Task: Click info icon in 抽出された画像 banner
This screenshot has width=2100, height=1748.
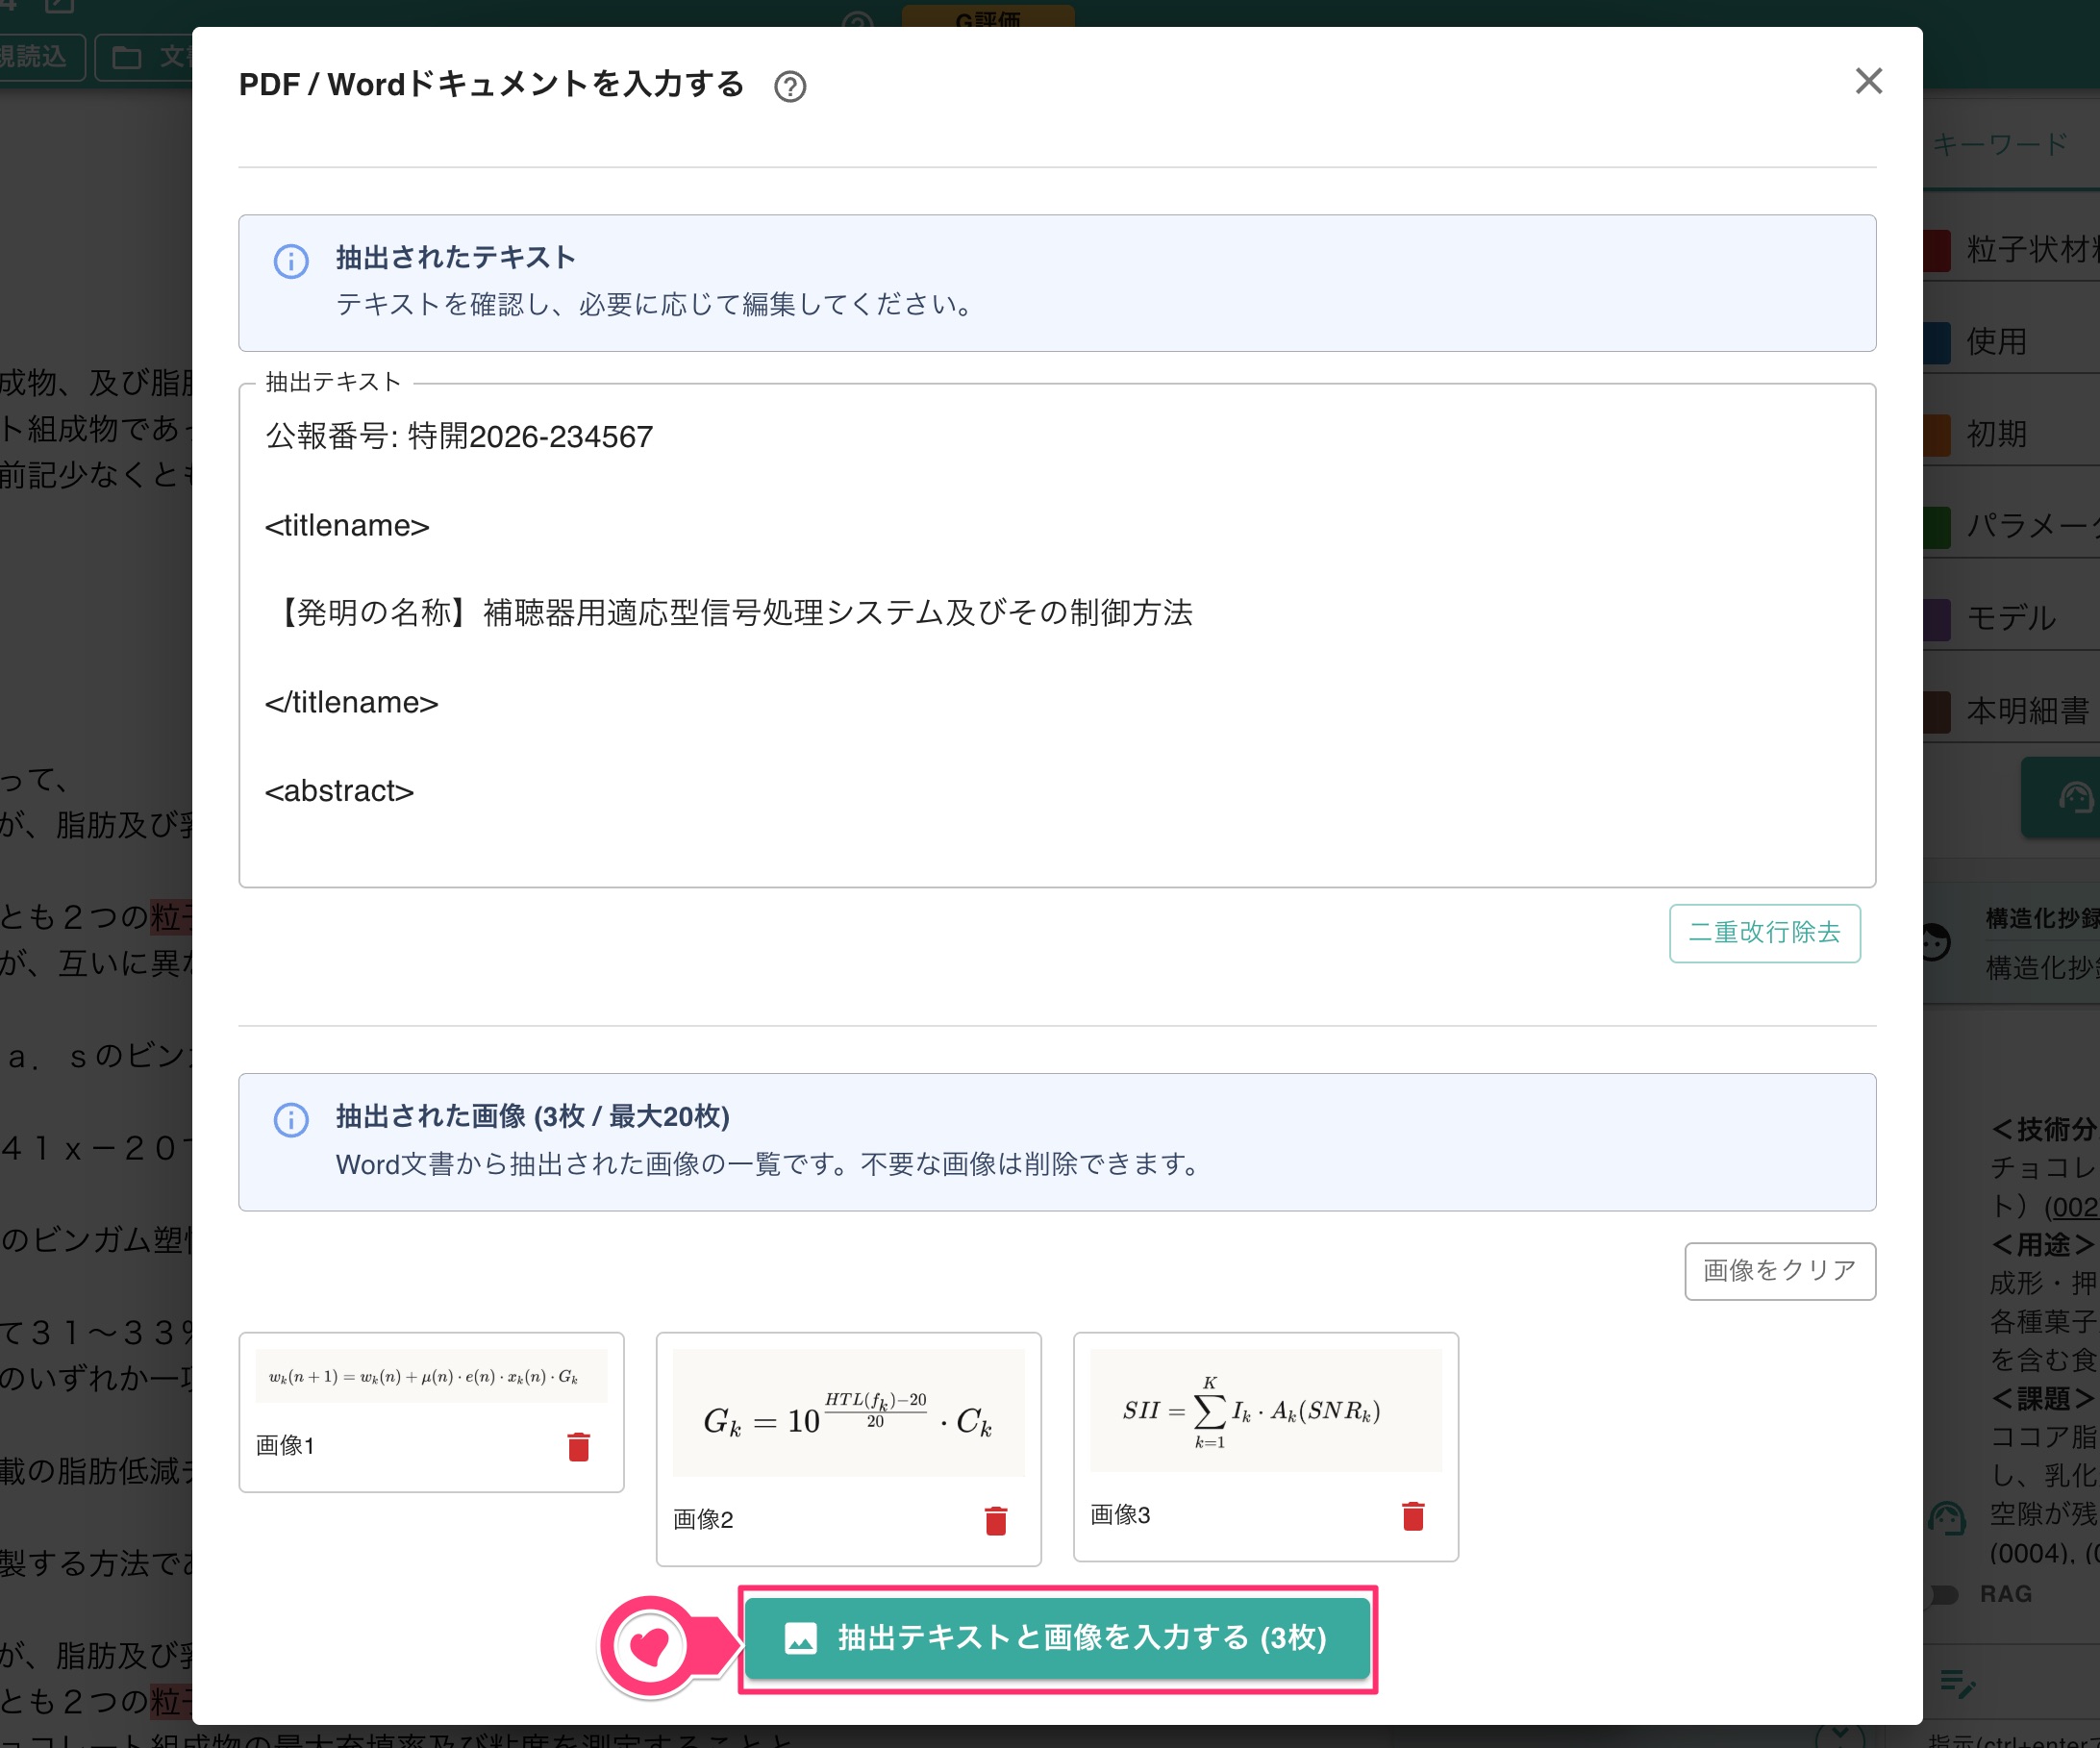Action: click(291, 1119)
